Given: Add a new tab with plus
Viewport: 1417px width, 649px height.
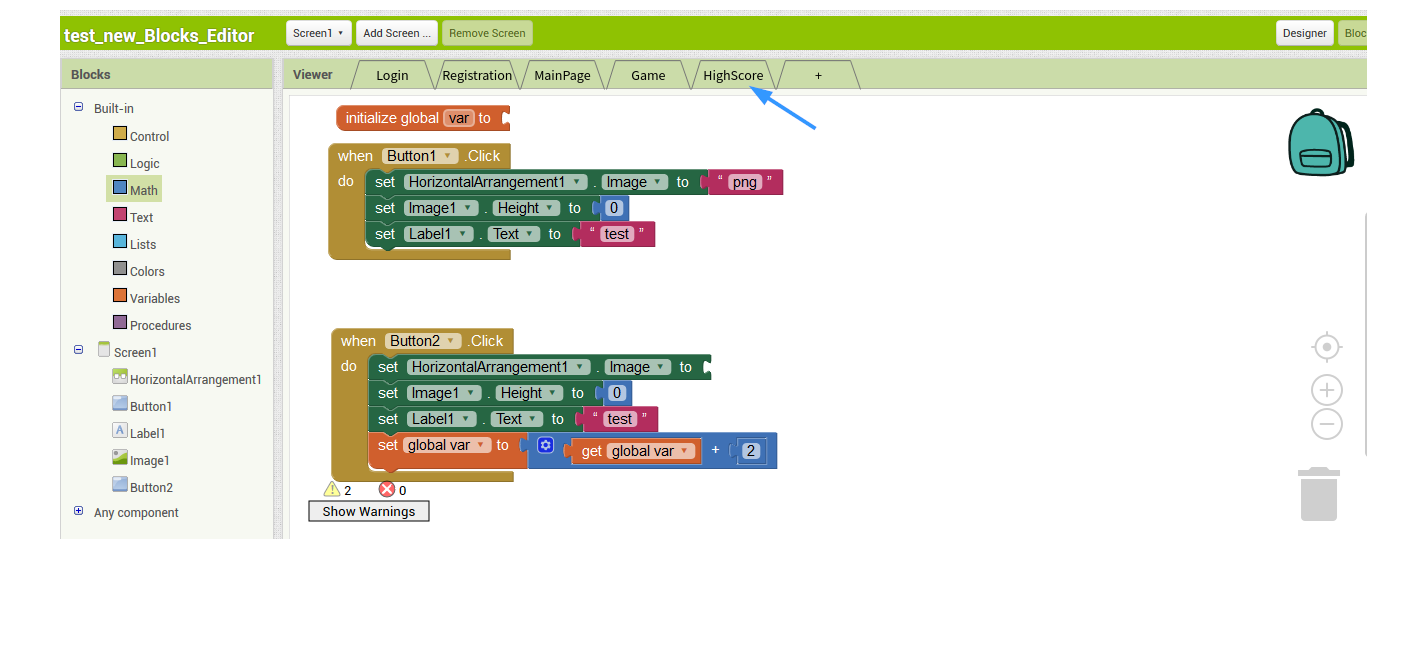Looking at the screenshot, I should 818,75.
